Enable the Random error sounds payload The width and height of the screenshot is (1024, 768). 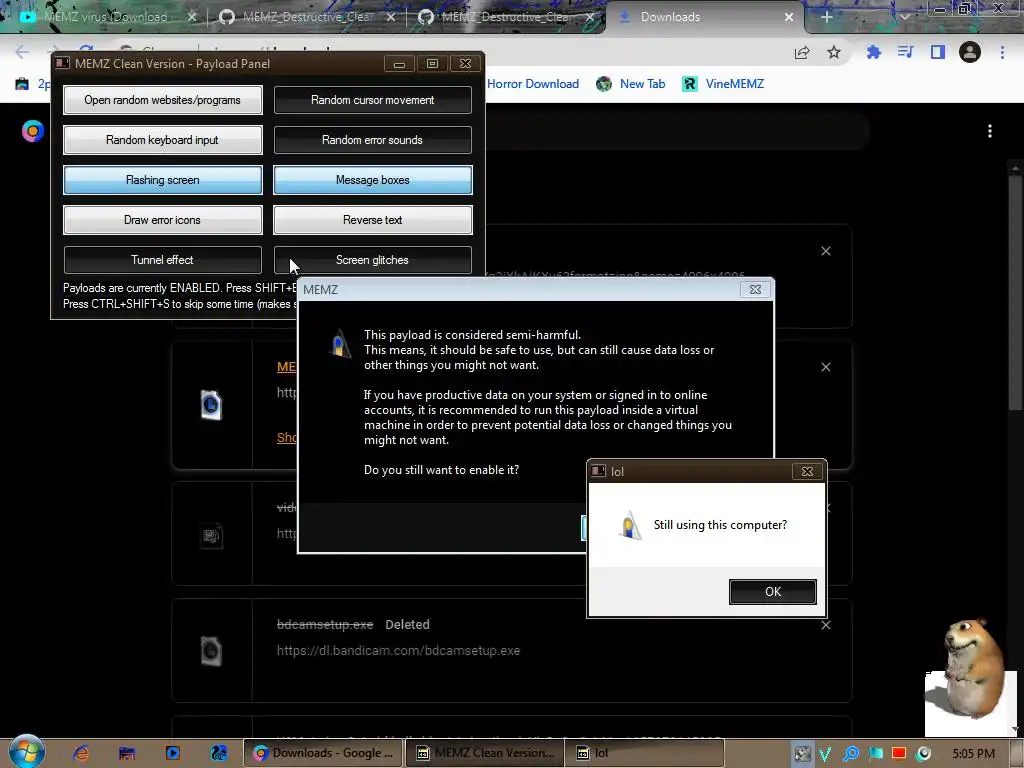pyautogui.click(x=372, y=140)
